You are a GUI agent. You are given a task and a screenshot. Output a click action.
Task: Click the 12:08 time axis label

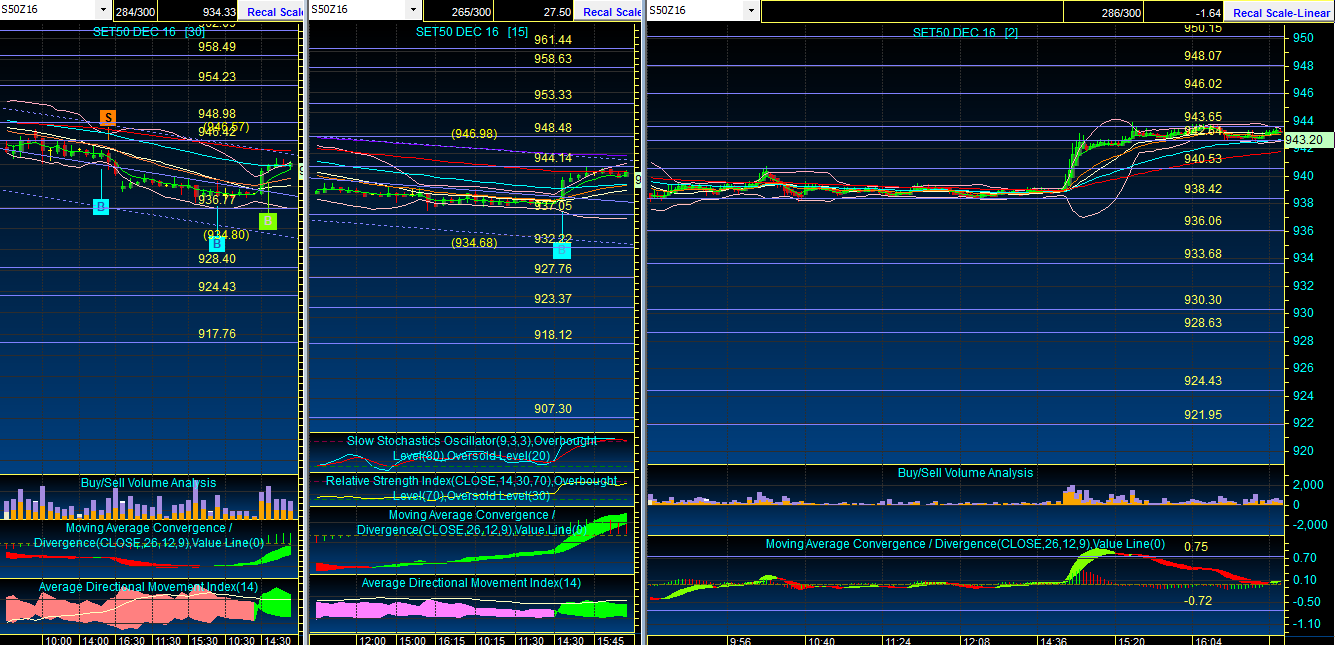tap(976, 640)
